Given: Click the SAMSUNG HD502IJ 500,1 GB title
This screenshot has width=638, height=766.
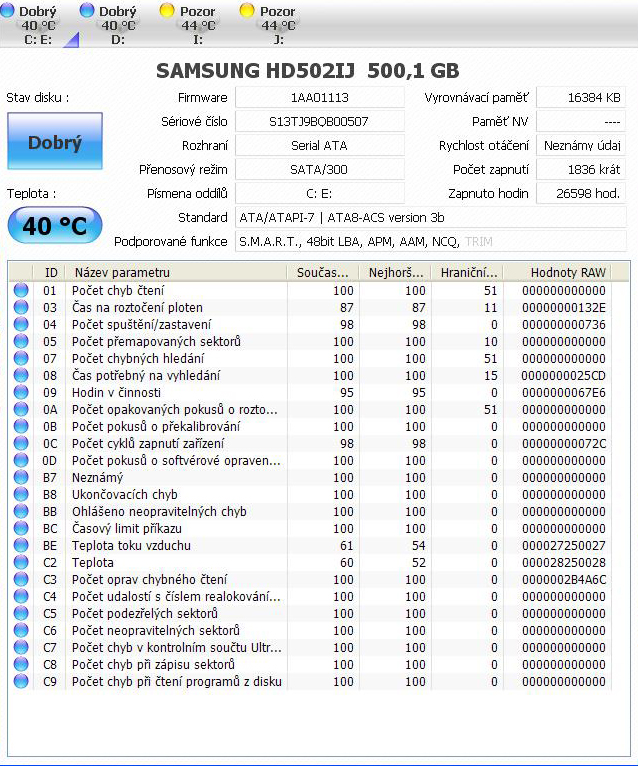Looking at the screenshot, I should tap(308, 71).
